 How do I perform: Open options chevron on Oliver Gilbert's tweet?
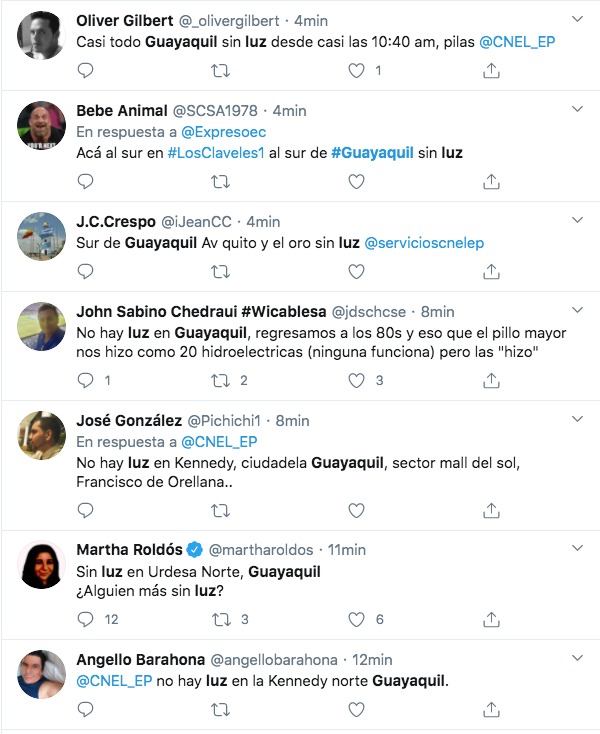(578, 19)
